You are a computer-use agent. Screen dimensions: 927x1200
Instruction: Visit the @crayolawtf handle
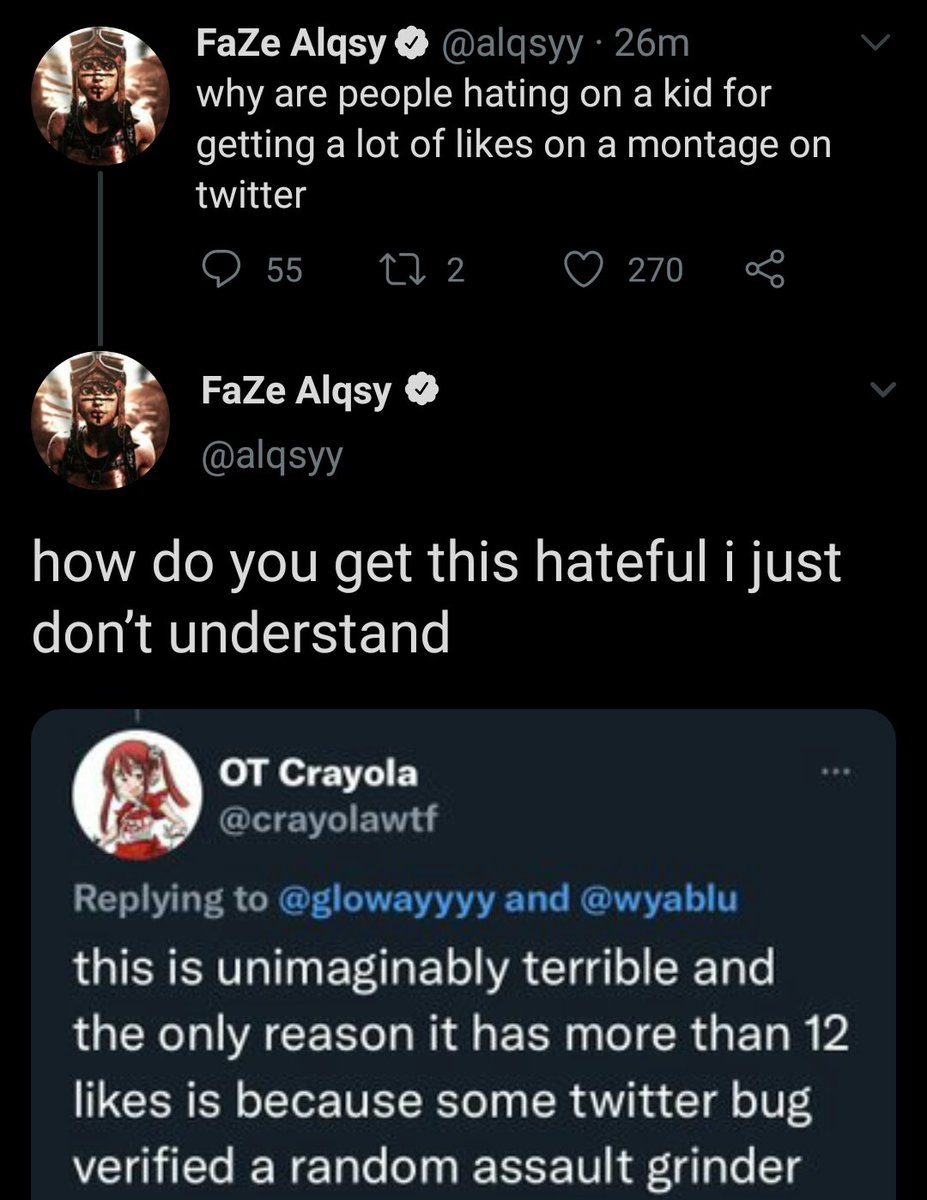(x=326, y=820)
